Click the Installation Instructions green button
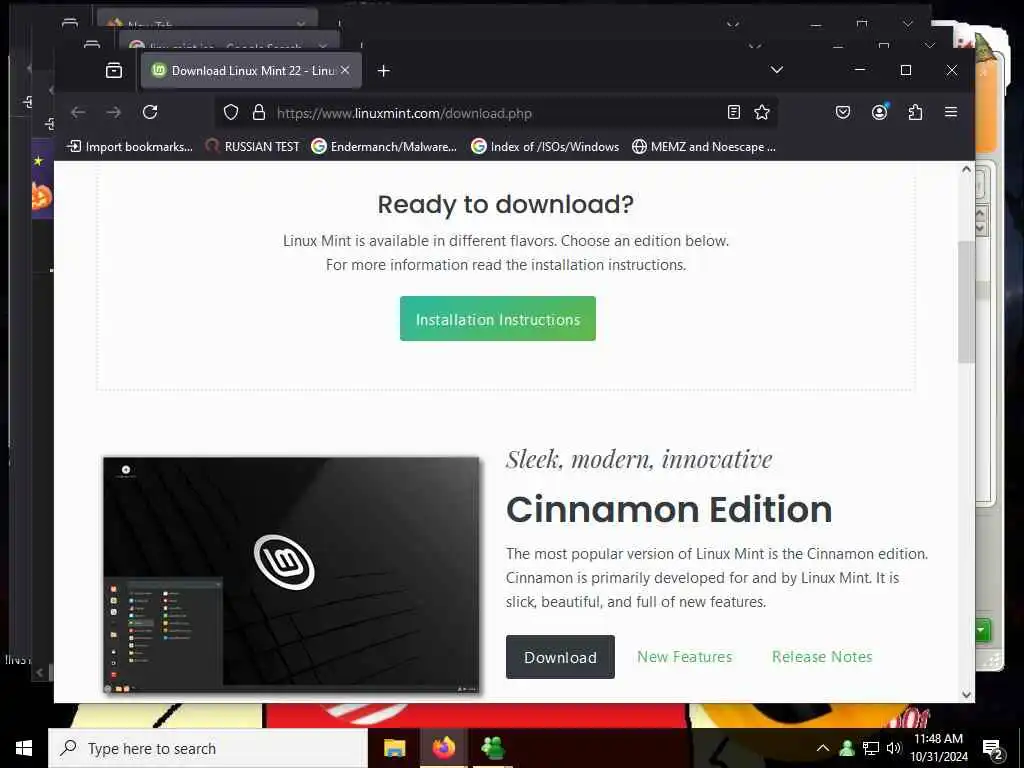 [x=498, y=319]
